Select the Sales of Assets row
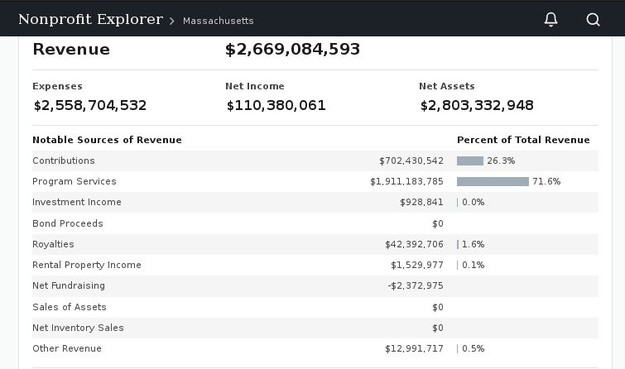This screenshot has width=625, height=369. coord(315,307)
